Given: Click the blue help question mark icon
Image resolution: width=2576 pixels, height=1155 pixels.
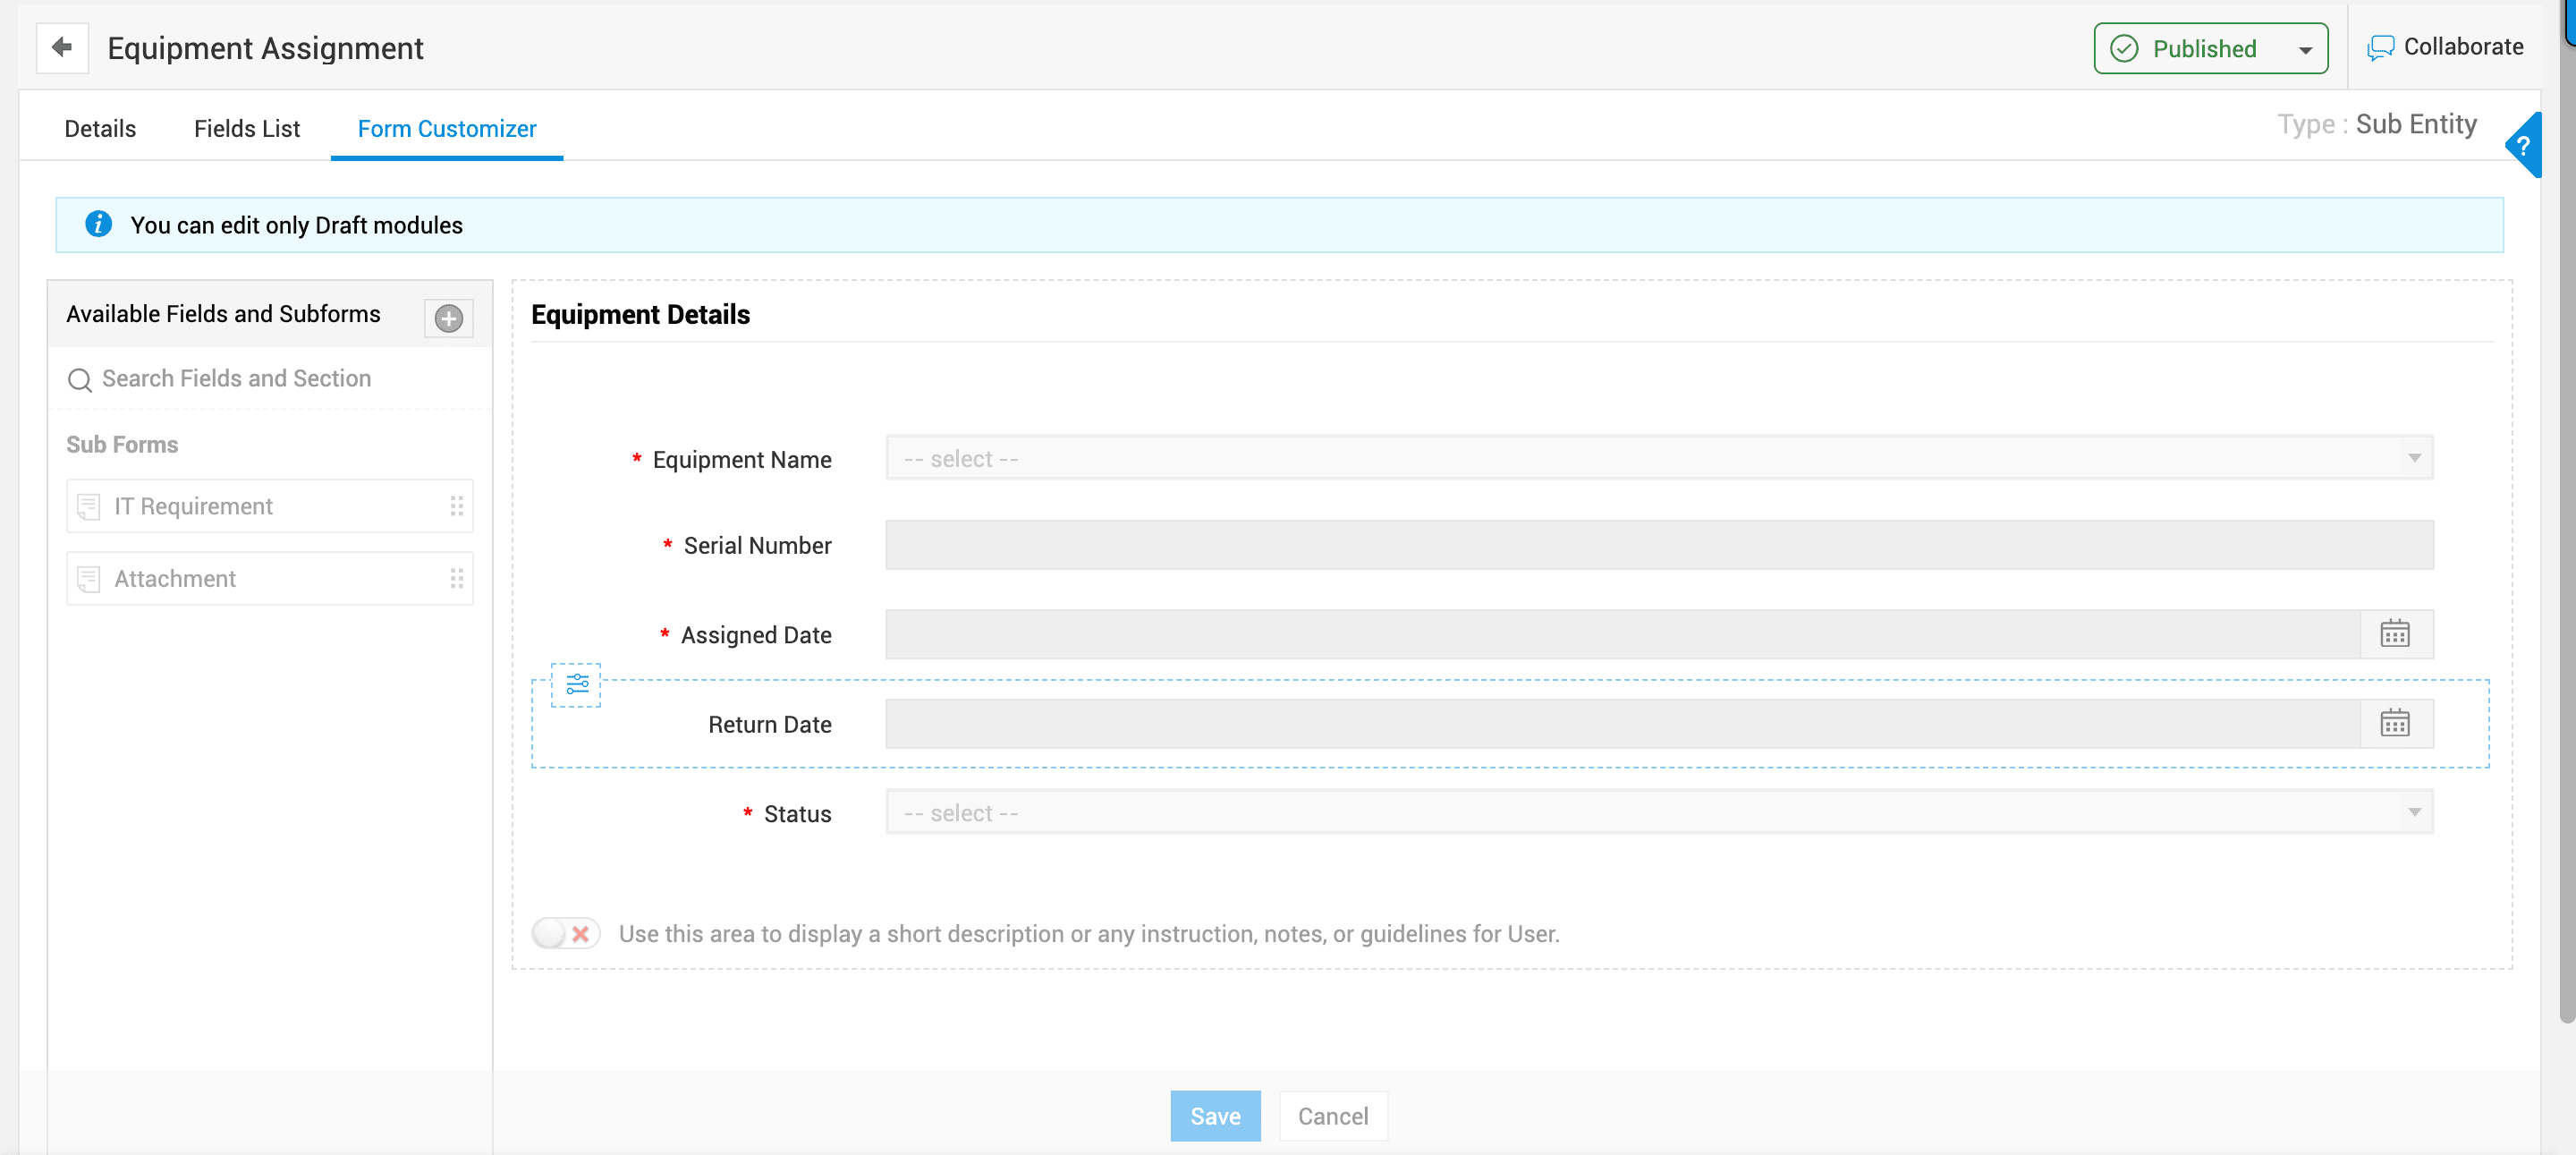Looking at the screenshot, I should coord(2522,145).
